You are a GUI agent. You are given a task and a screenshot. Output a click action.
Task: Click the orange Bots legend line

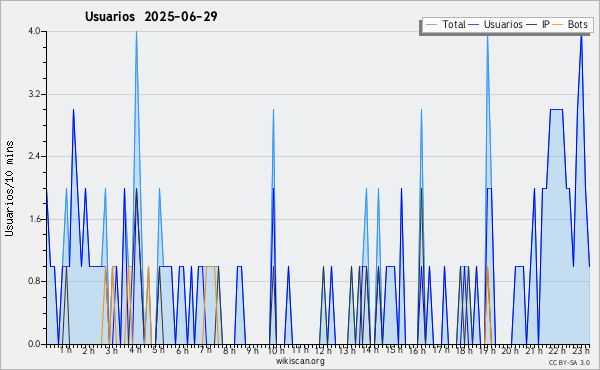[x=558, y=24]
